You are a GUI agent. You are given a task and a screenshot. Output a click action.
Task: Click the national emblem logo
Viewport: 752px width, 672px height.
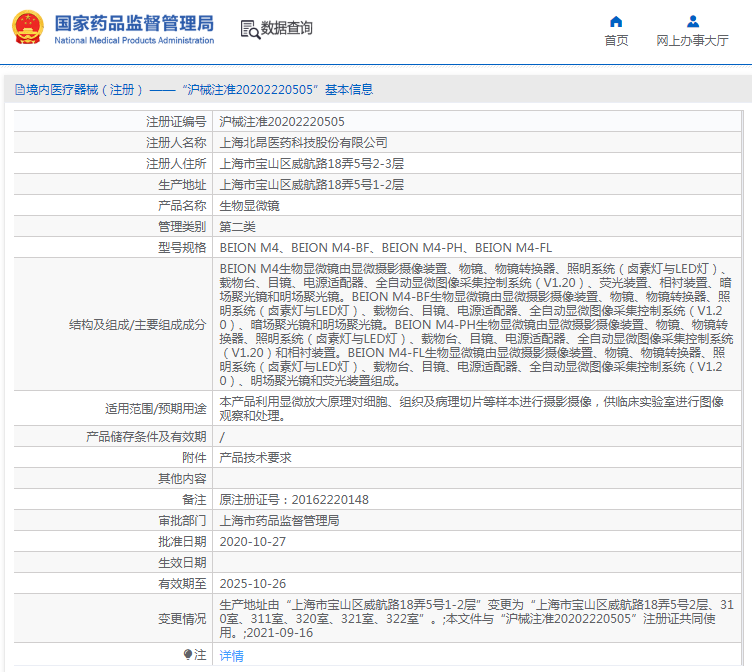click(27, 28)
